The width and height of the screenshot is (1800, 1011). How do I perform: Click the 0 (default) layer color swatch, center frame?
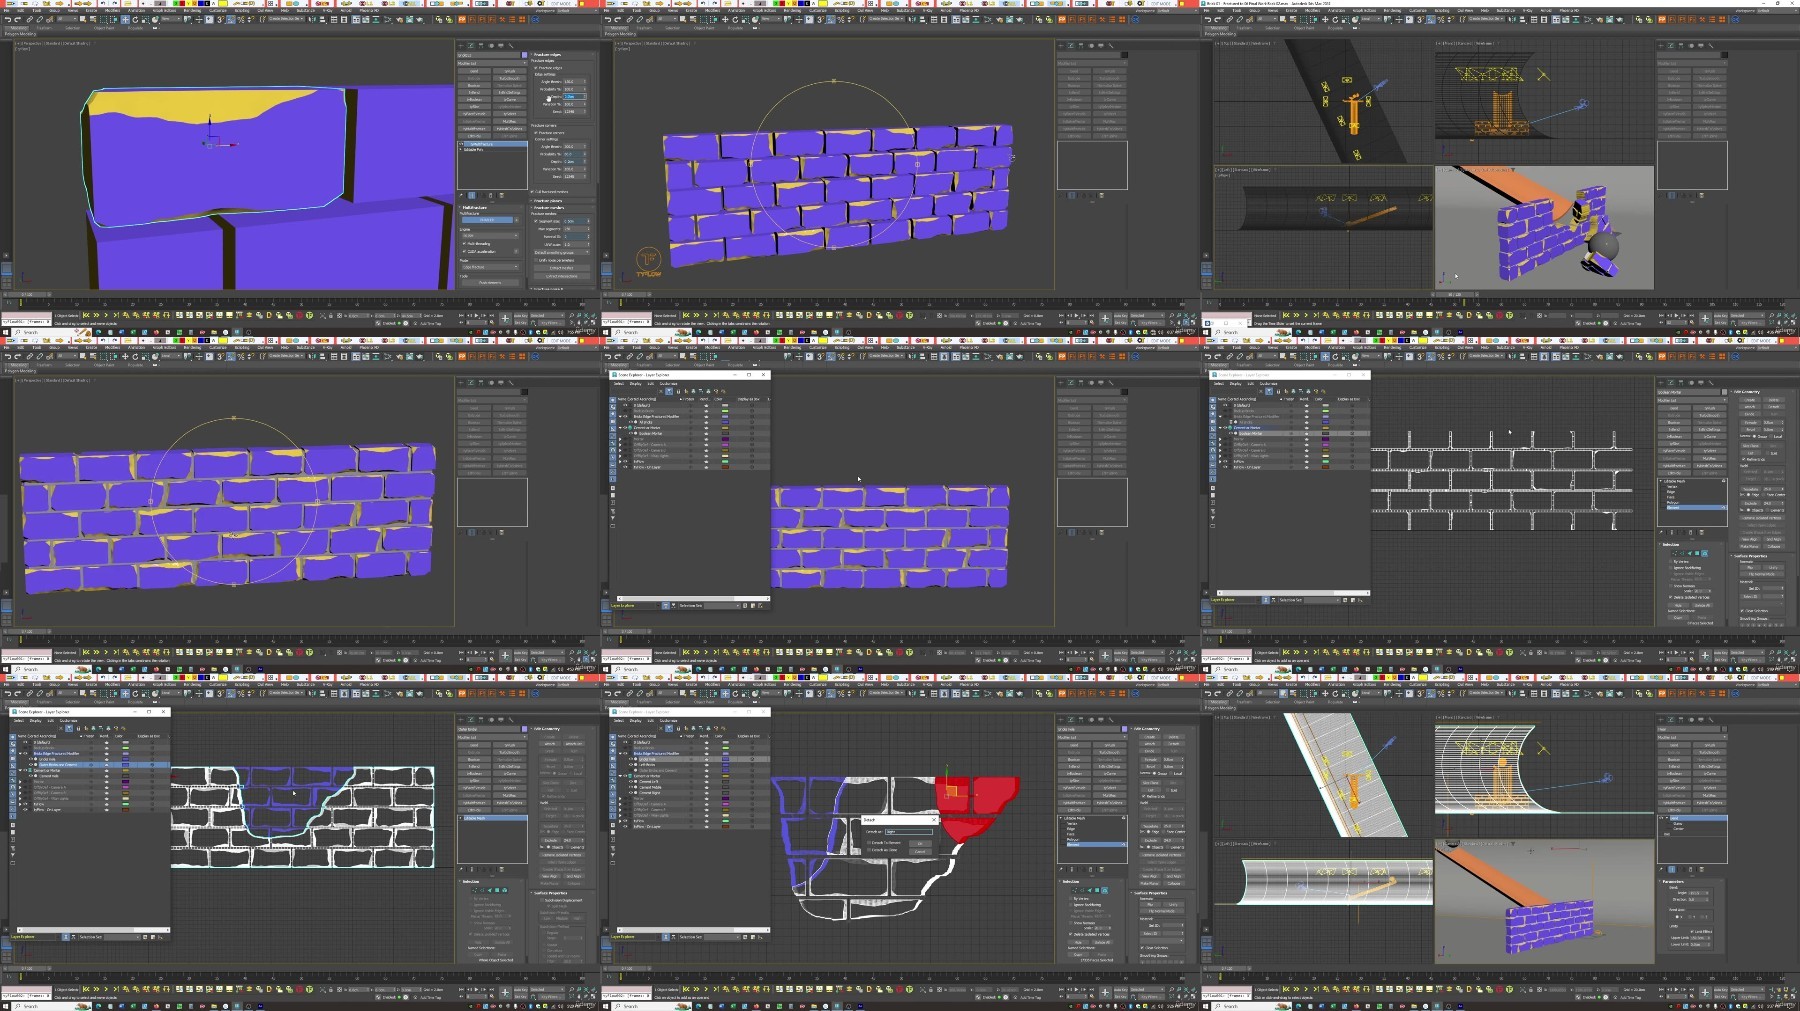point(723,406)
